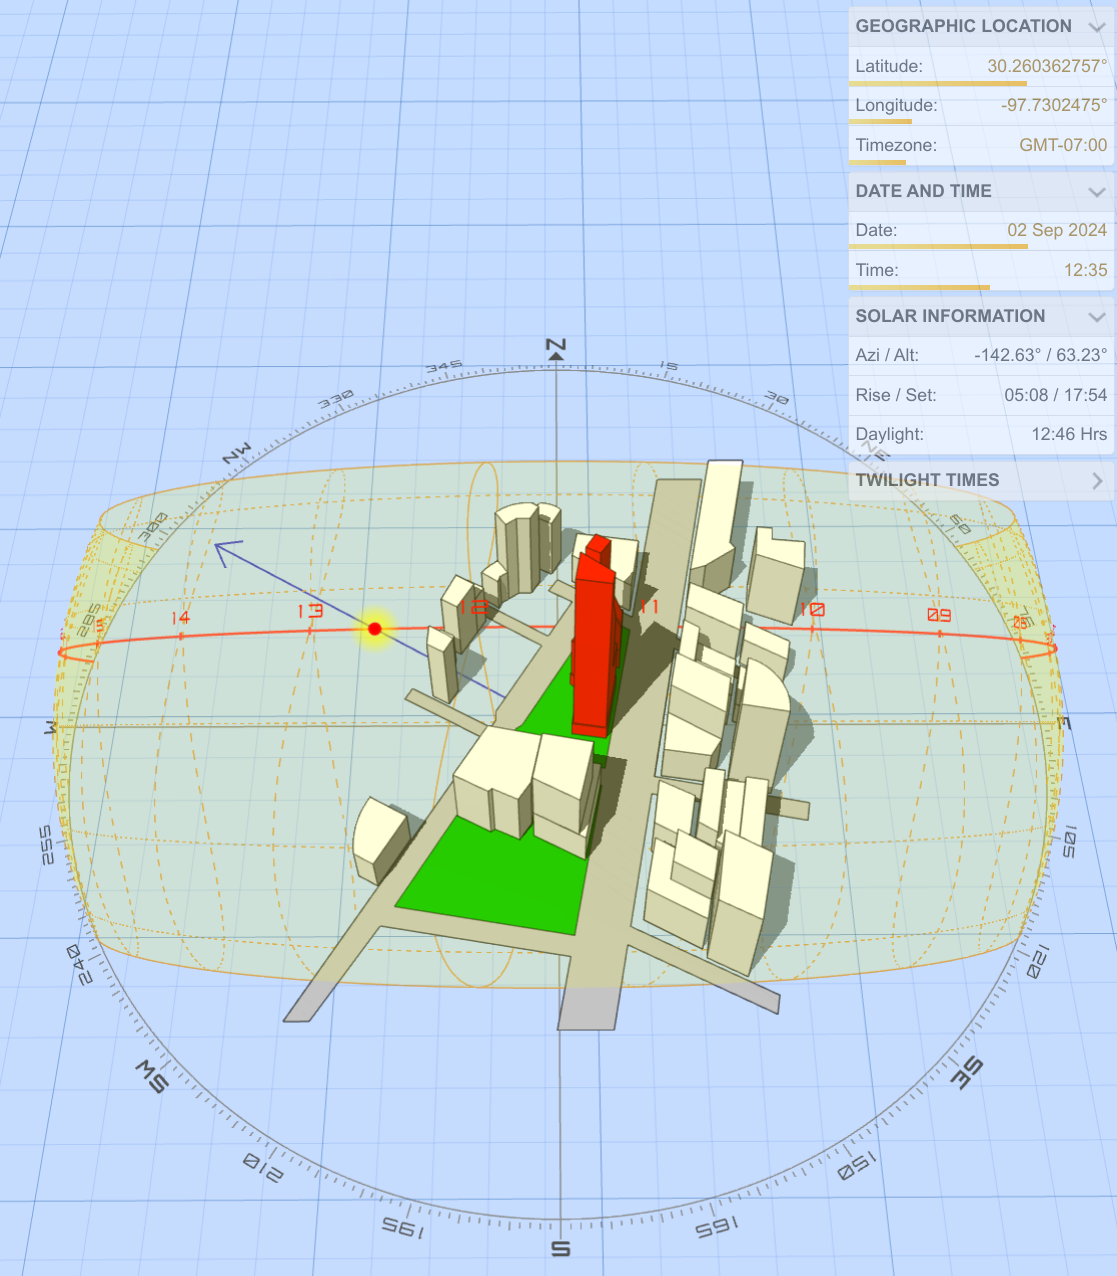Open the Date field showing 02 Sep 2024
Viewport: 1117px width, 1276px height.
click(x=1056, y=230)
